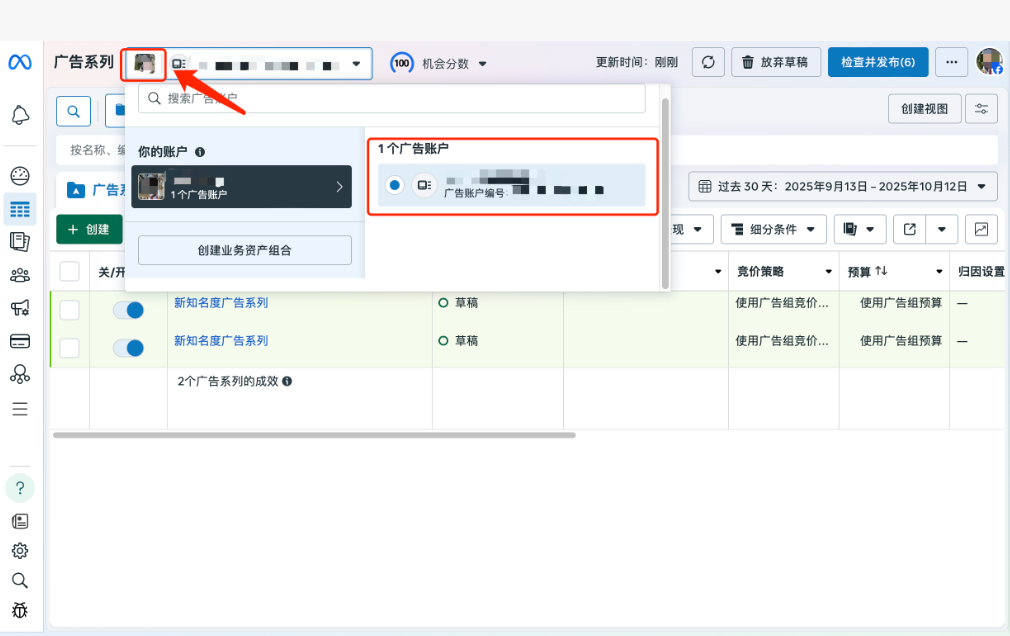Open the notifications bell in sidebar
This screenshot has width=1010, height=636.
pos(20,115)
